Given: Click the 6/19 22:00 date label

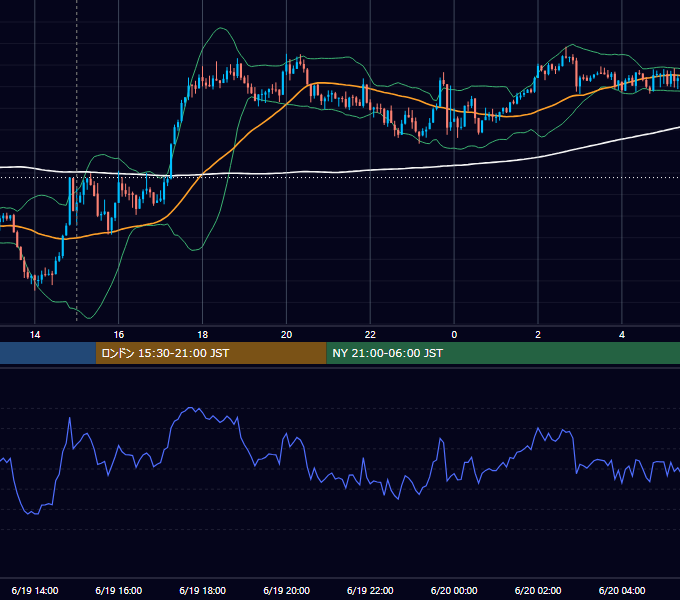Looking at the screenshot, I should coord(370,590).
